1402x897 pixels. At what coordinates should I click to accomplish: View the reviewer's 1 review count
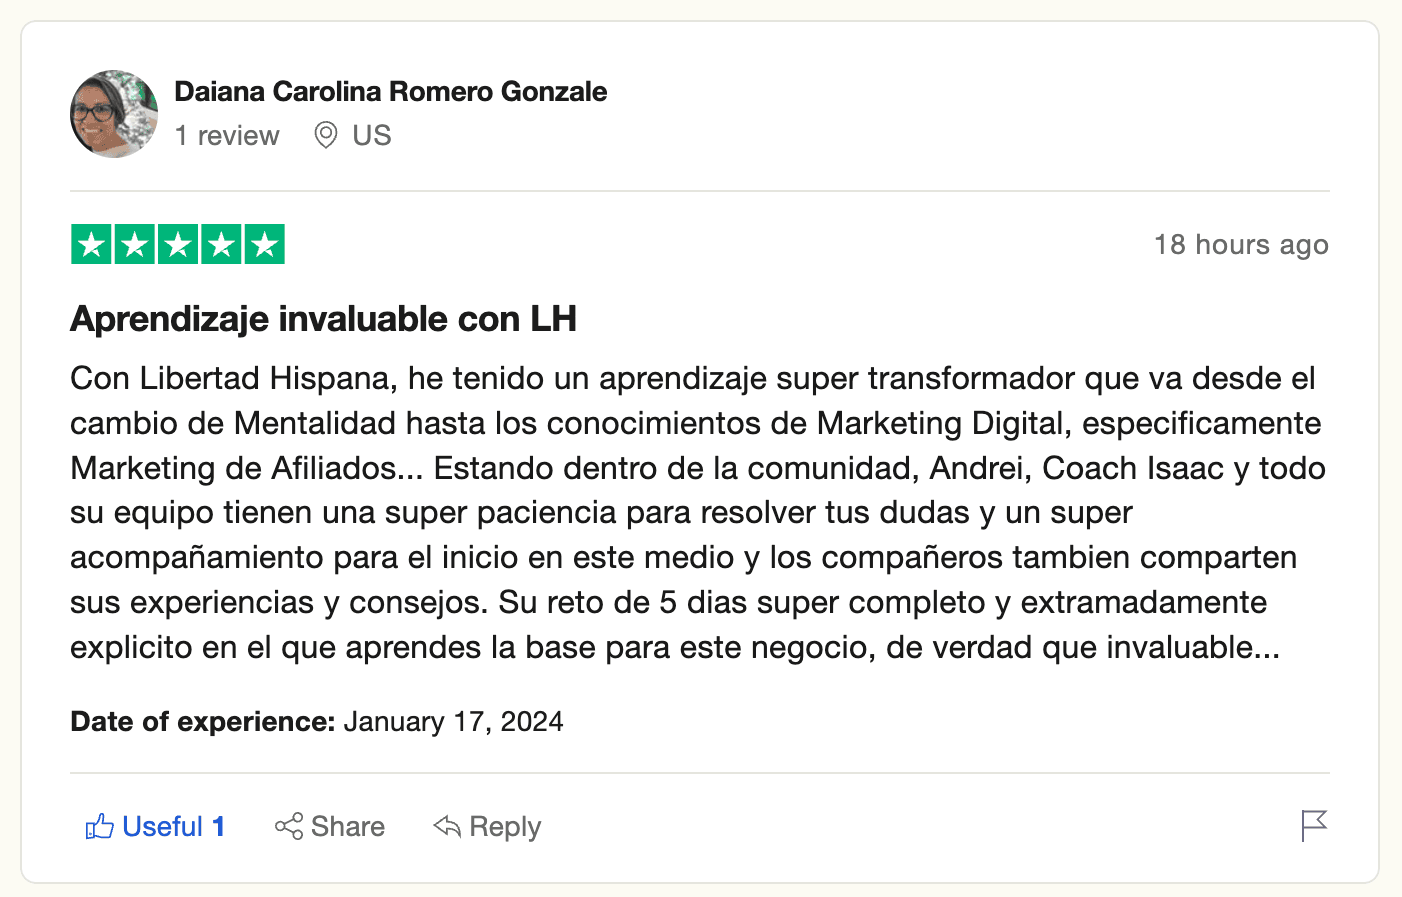click(227, 135)
